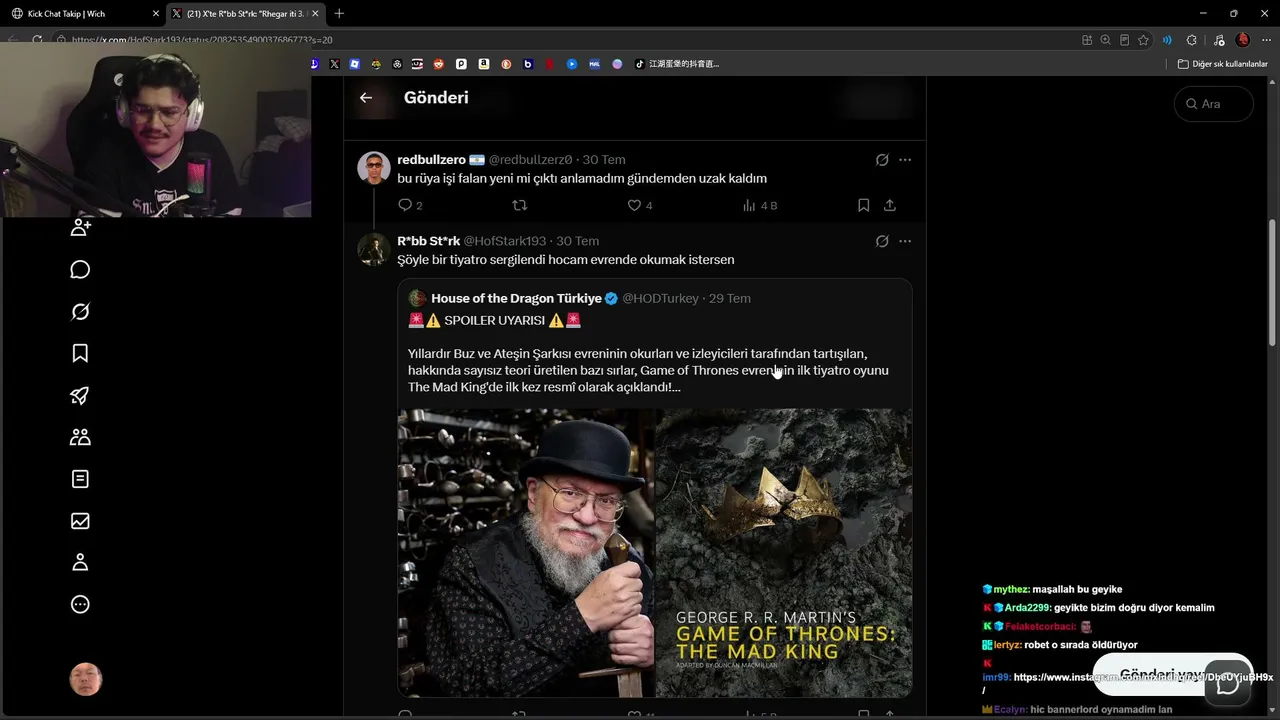Viewport: 1280px width, 720px height.
Task: Open the George R. R. Martin portrait photo
Action: pyautogui.click(x=526, y=552)
